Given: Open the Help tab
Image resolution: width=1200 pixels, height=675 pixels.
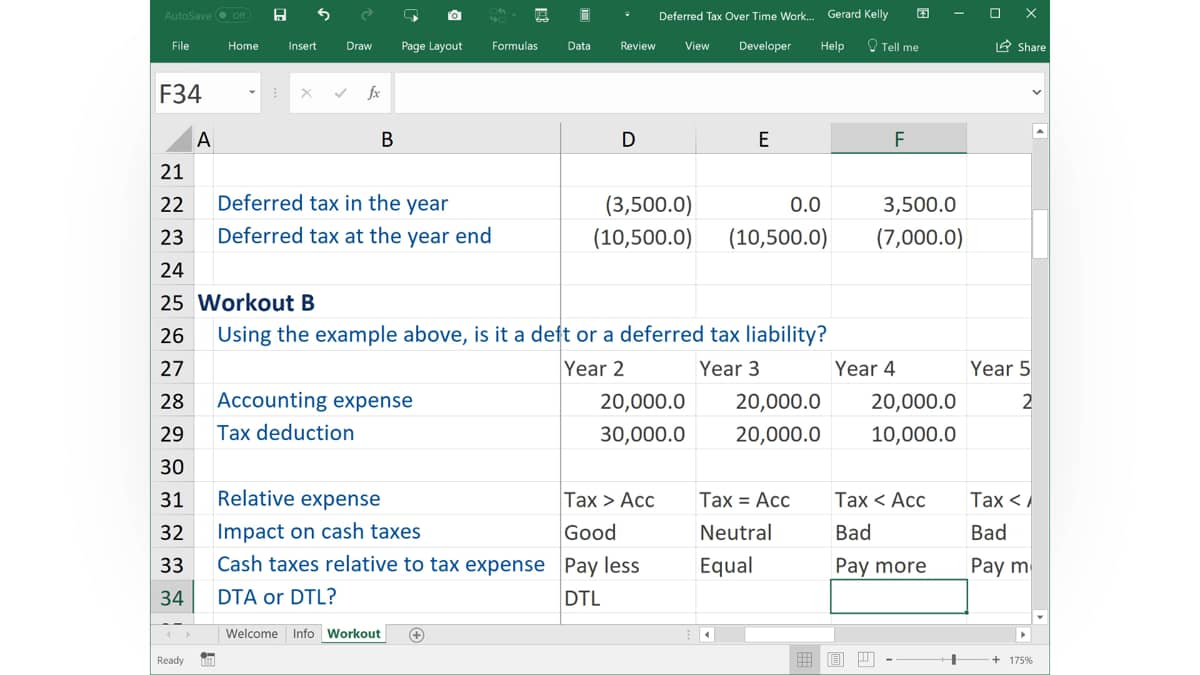Looking at the screenshot, I should pyautogui.click(x=832, y=46).
